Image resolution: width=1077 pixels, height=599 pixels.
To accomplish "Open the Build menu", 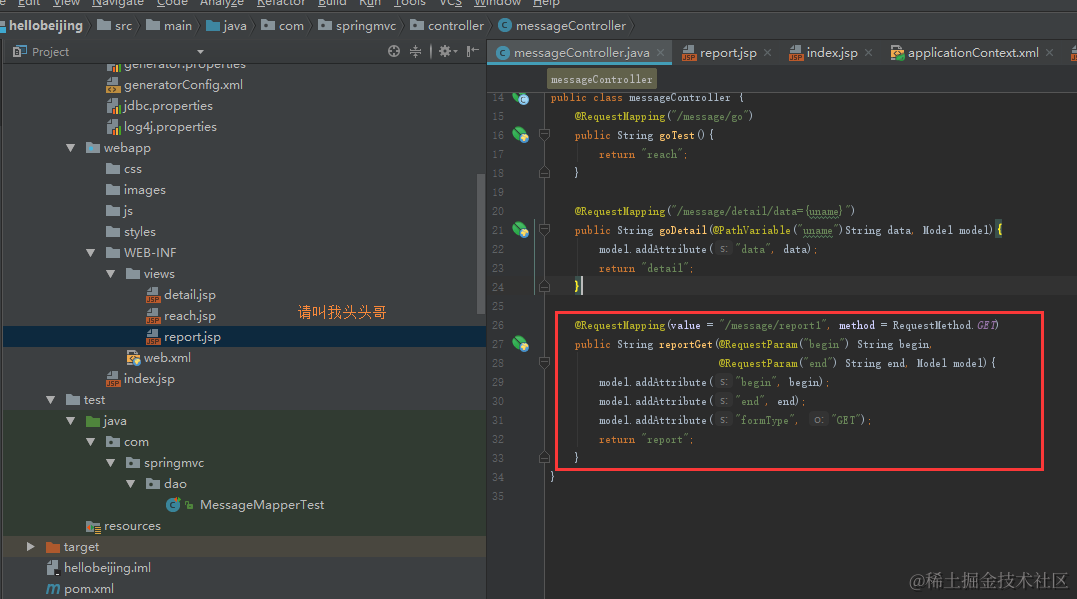I will [x=332, y=3].
